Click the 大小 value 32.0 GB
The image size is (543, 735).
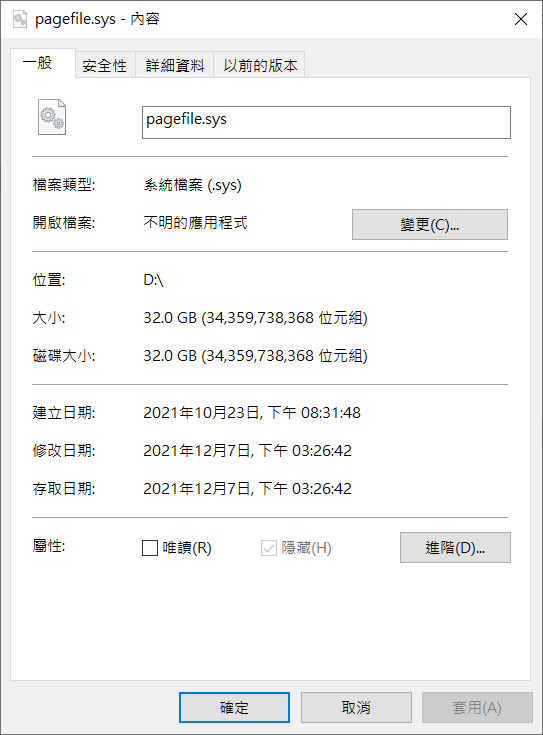tap(255, 318)
